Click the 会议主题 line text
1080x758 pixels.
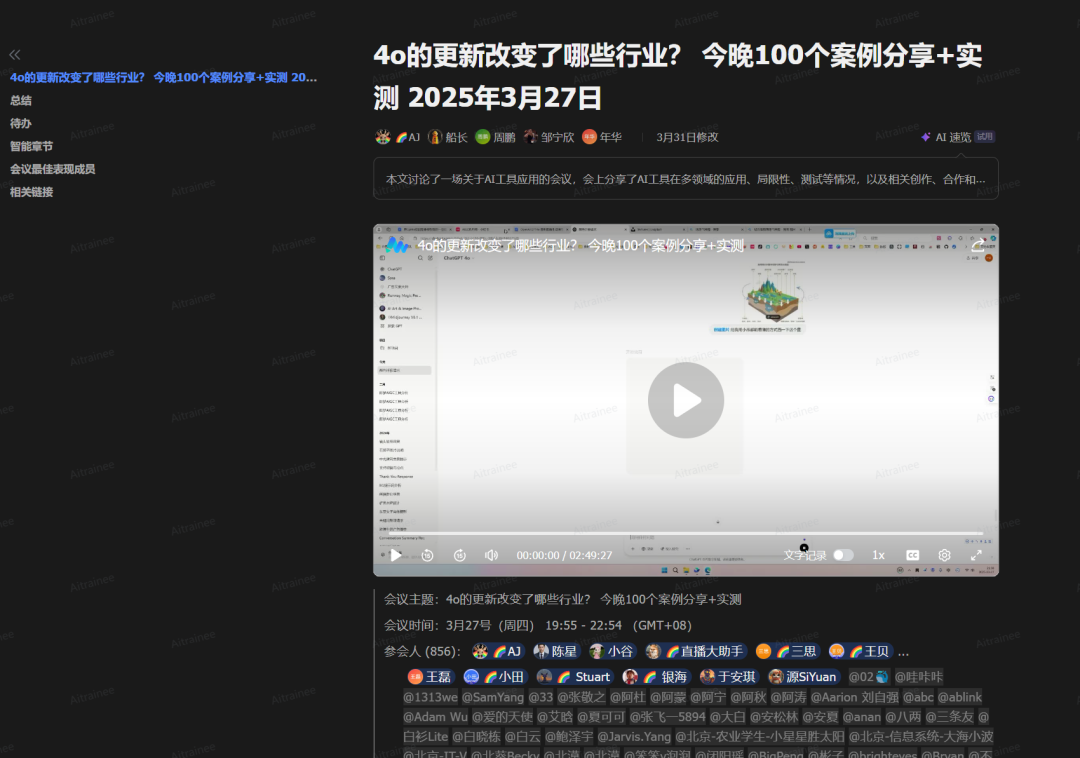tap(563, 599)
